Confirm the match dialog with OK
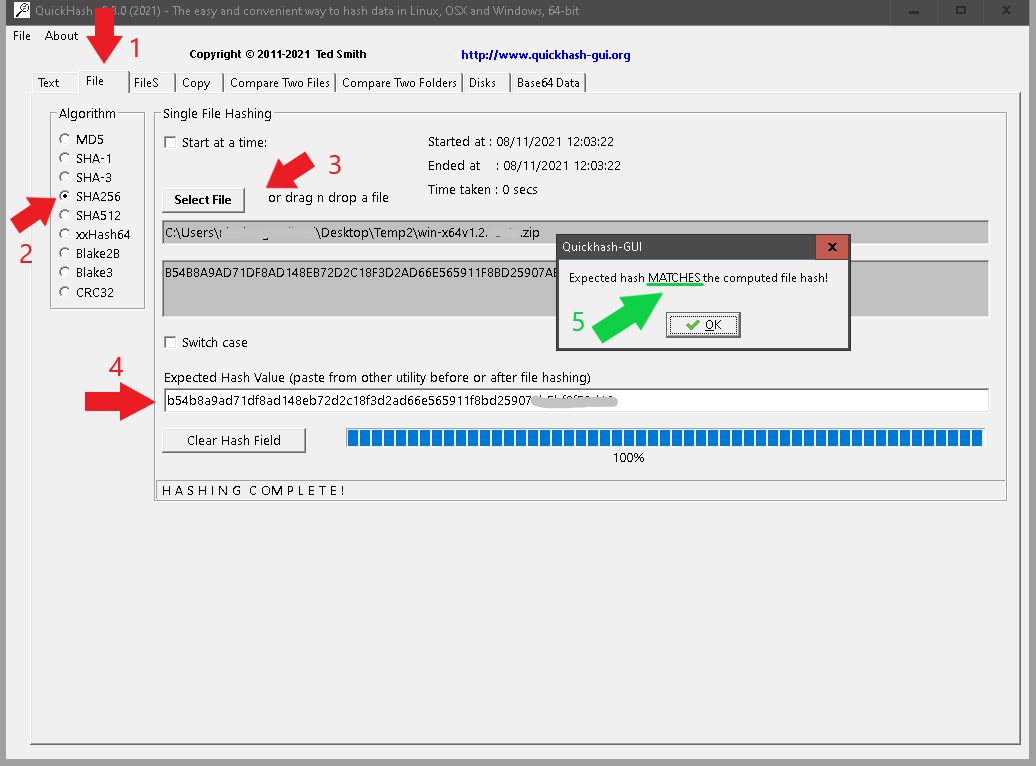The width and height of the screenshot is (1036, 766). [703, 325]
